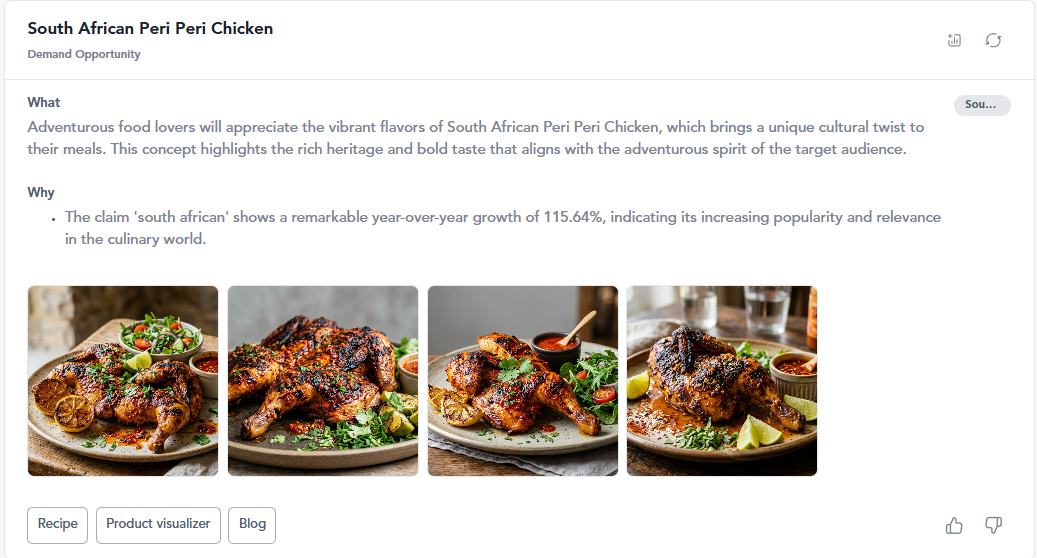Select the third image with sauce spoon
The image size is (1037, 558).
click(522, 381)
